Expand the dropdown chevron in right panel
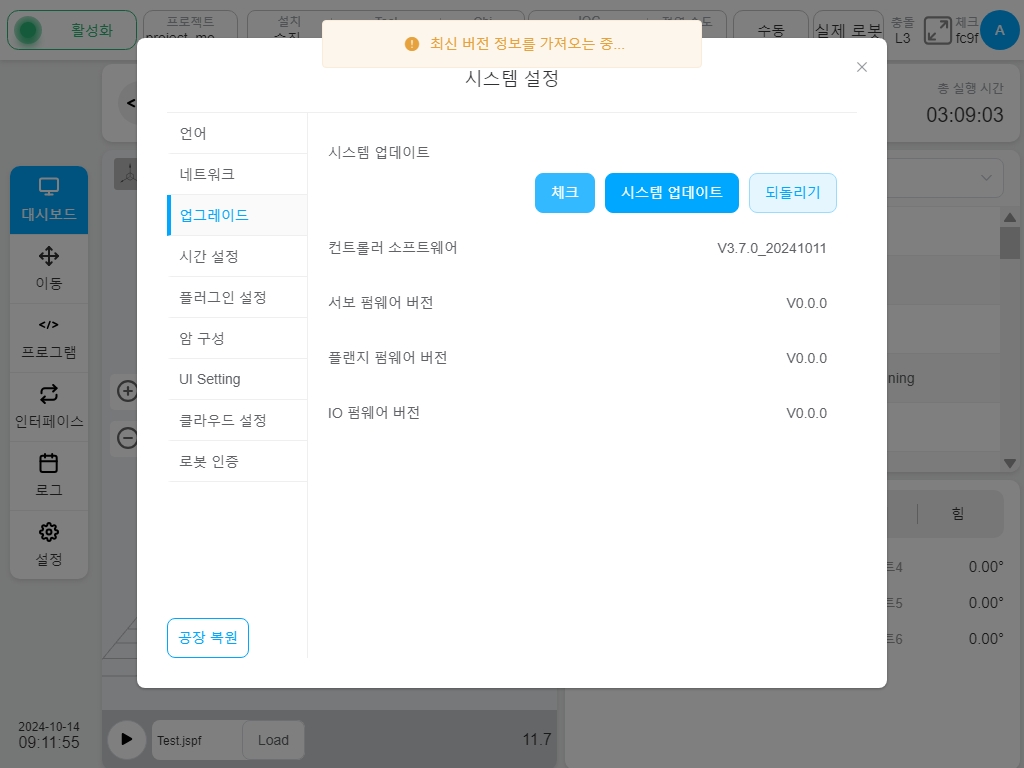Screen dimensions: 1024x768 click(x=986, y=178)
